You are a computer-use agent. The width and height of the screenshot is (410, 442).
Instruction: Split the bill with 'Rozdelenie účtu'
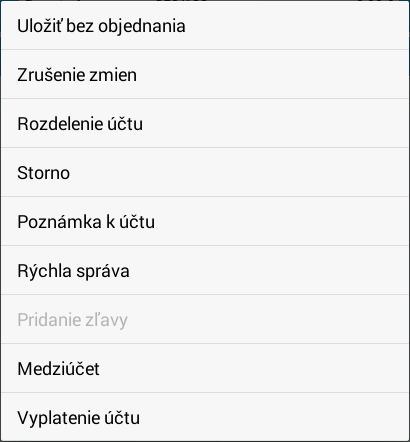(x=205, y=123)
